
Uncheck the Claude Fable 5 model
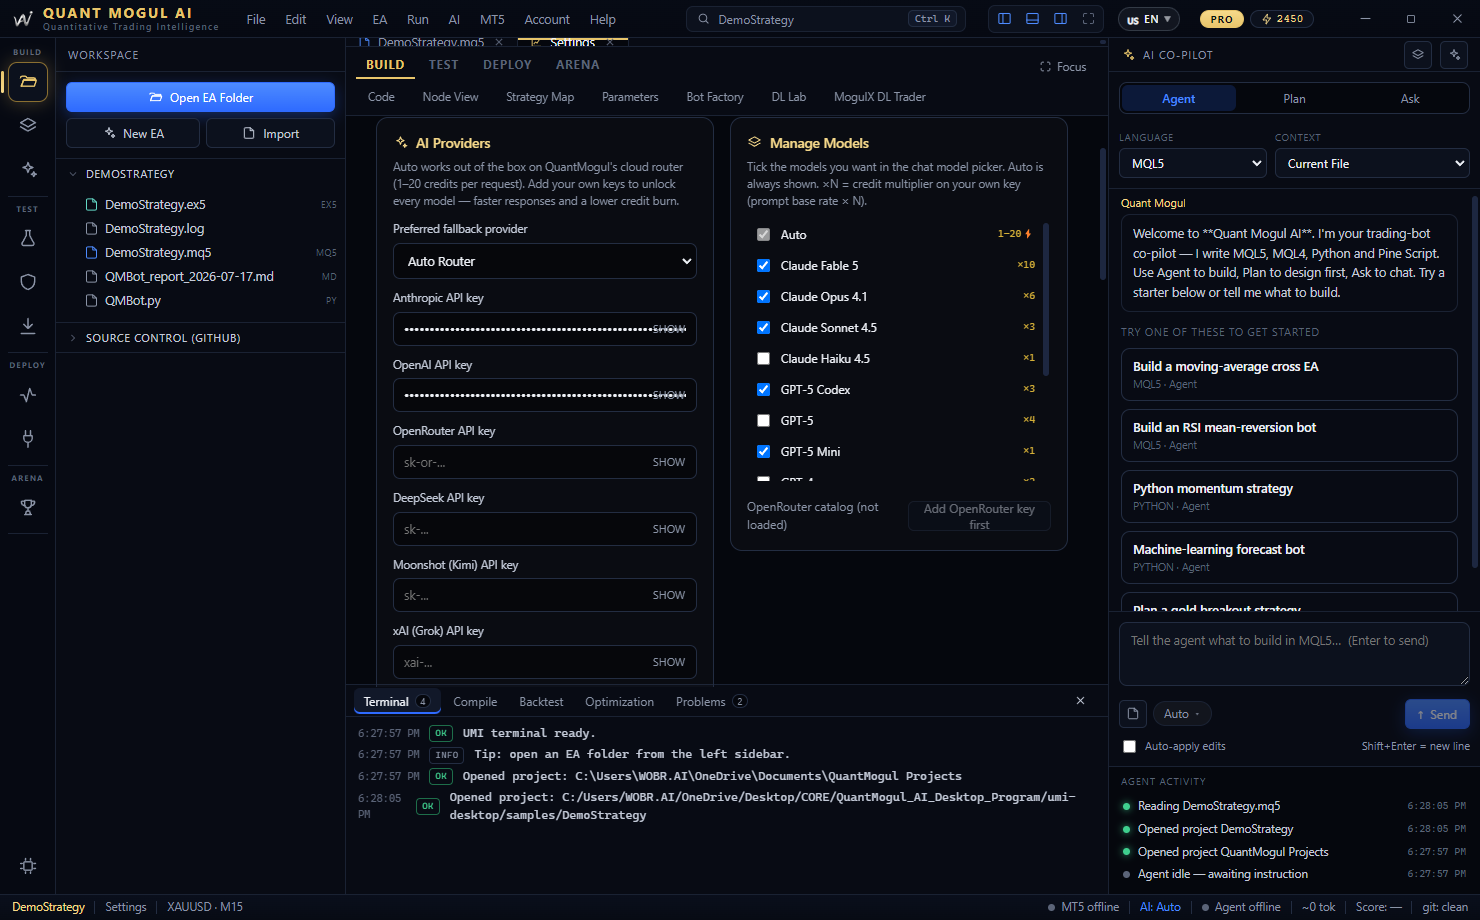[763, 266]
